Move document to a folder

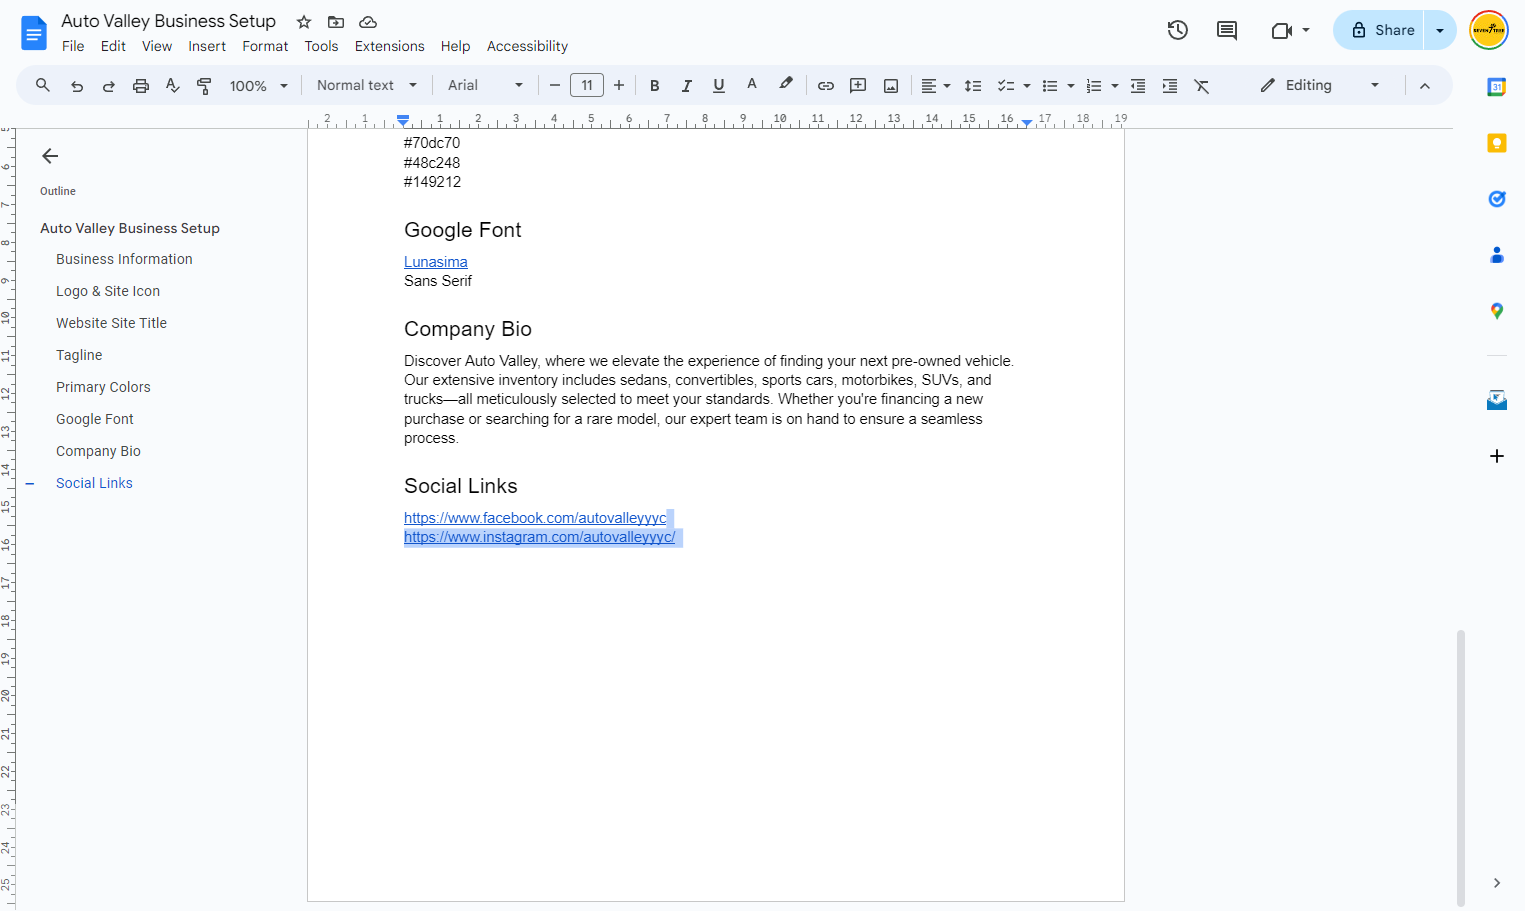pos(336,22)
